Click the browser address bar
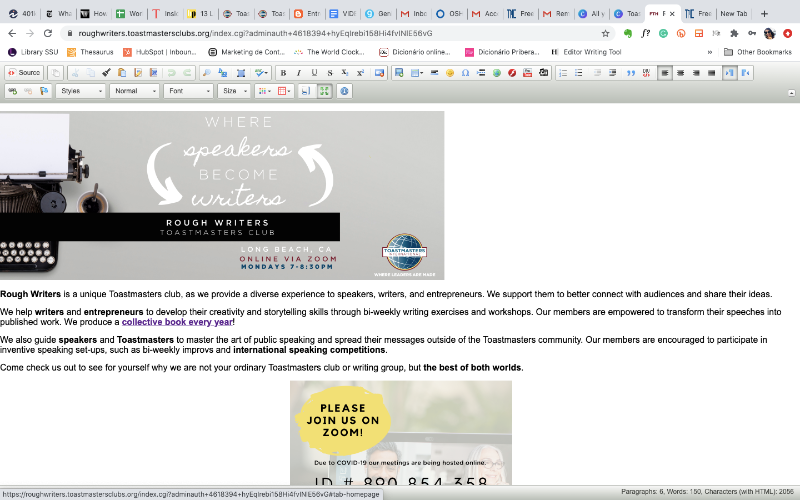The image size is (800, 500). pyautogui.click(x=330, y=33)
